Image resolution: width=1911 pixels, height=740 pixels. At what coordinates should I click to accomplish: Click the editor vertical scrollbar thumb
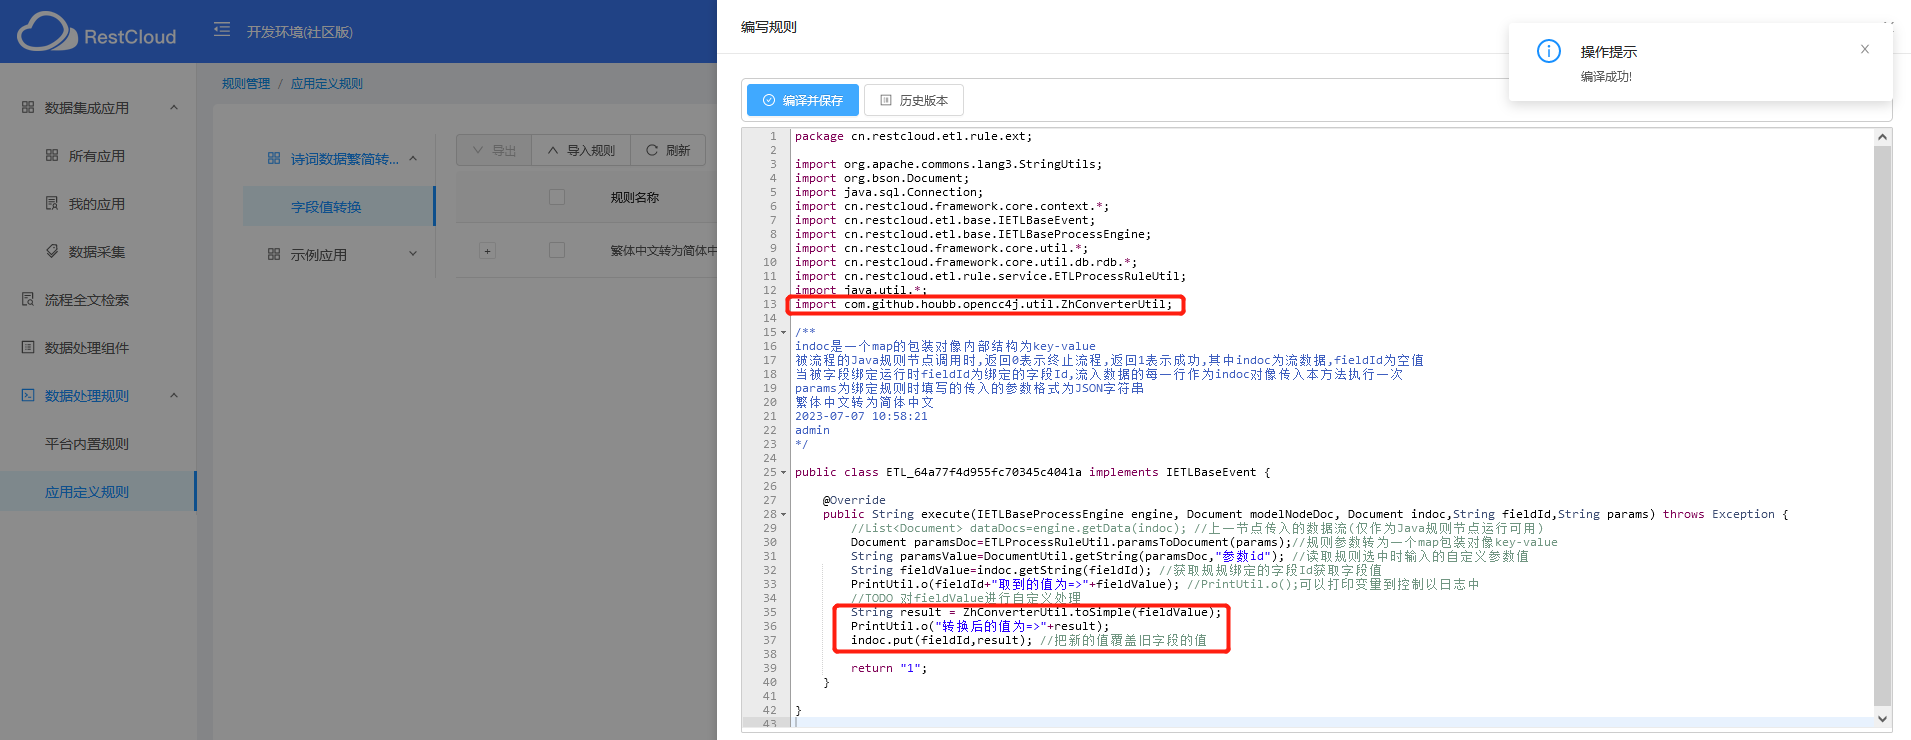click(1883, 425)
